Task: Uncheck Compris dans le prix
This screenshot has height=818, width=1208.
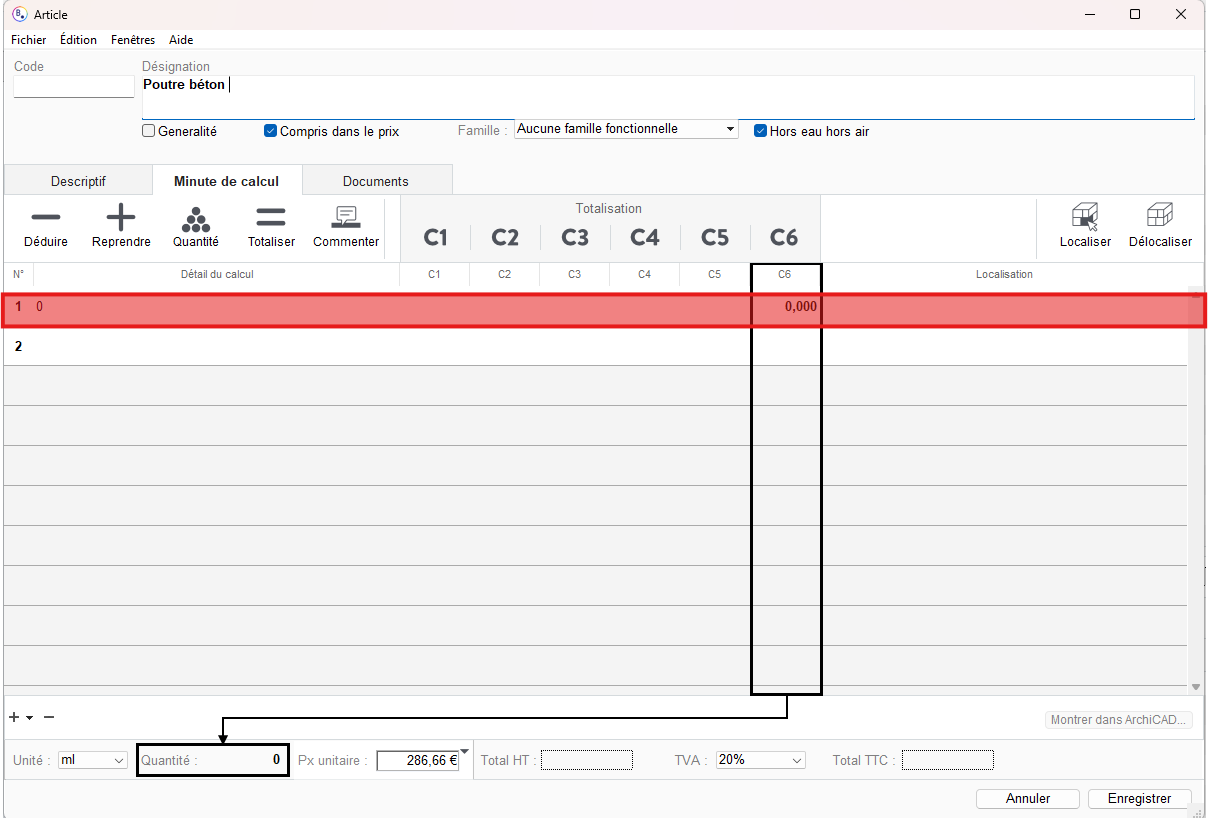Action: pos(270,131)
